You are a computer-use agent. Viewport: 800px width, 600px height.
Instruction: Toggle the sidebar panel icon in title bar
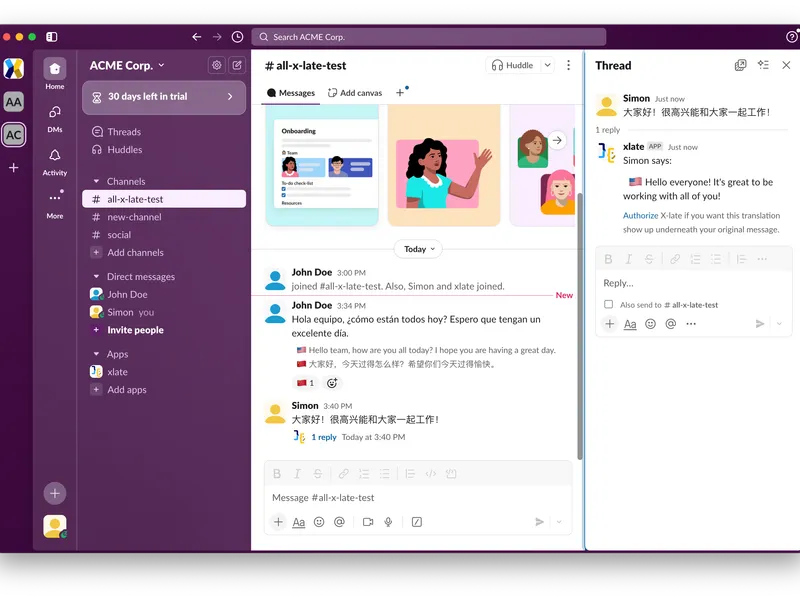click(52, 37)
